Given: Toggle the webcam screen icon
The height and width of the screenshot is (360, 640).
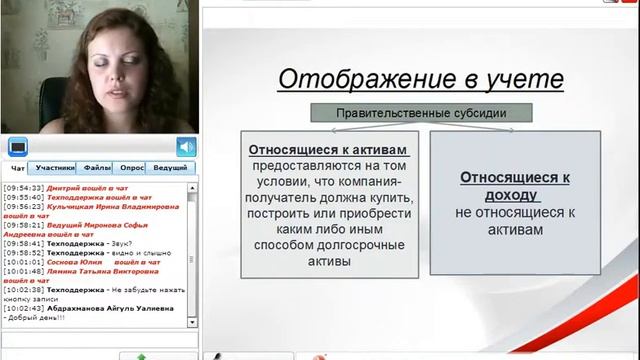Looking at the screenshot, I should [x=18, y=147].
